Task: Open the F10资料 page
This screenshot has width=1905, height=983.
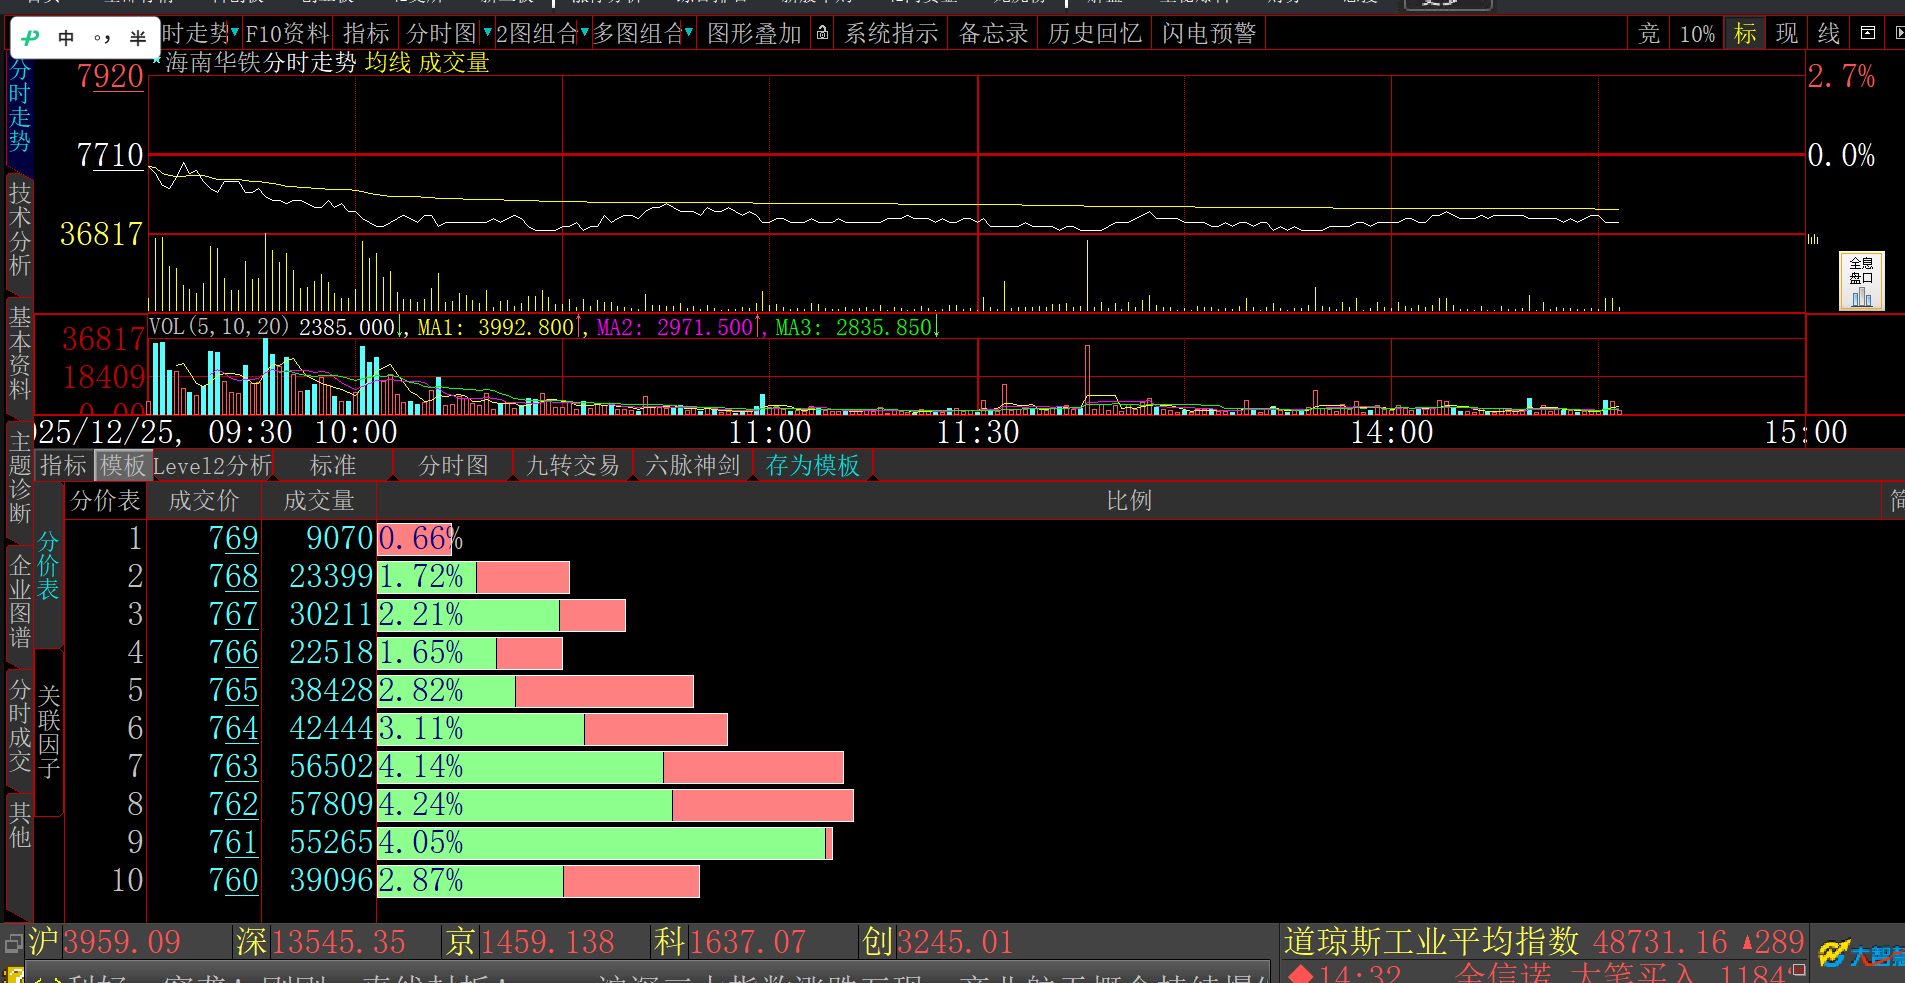Action: [x=287, y=34]
